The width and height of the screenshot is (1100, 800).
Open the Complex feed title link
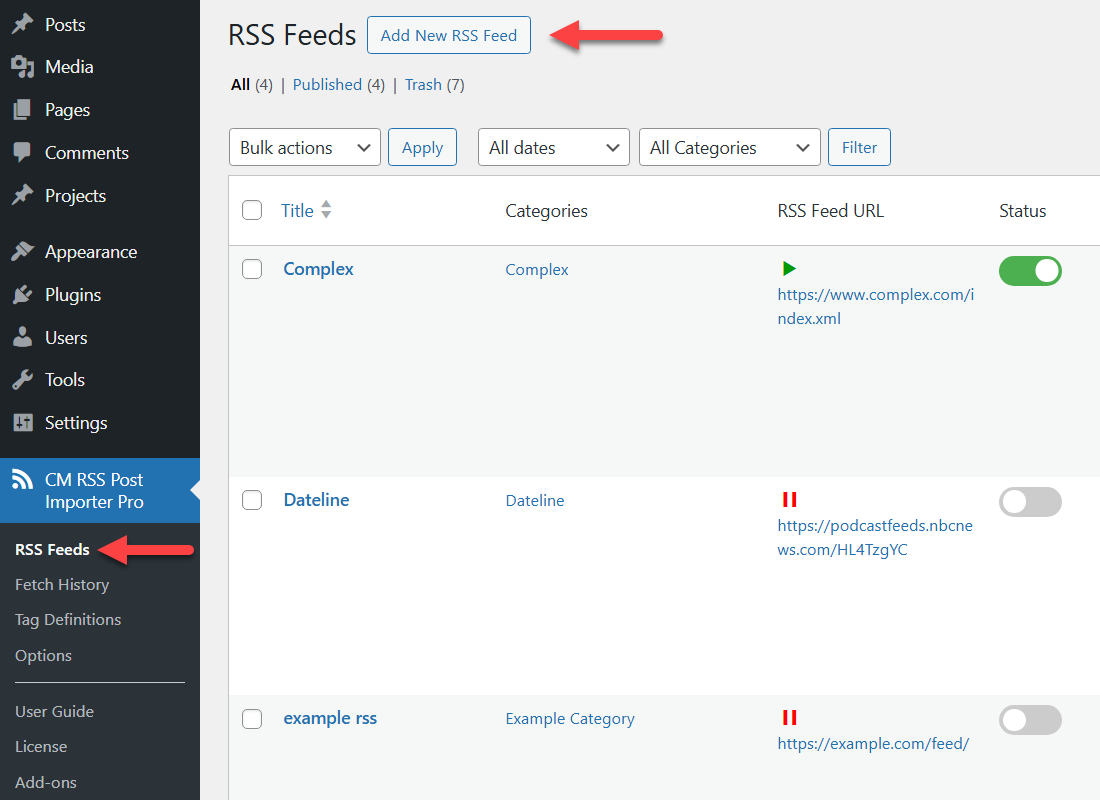click(318, 269)
